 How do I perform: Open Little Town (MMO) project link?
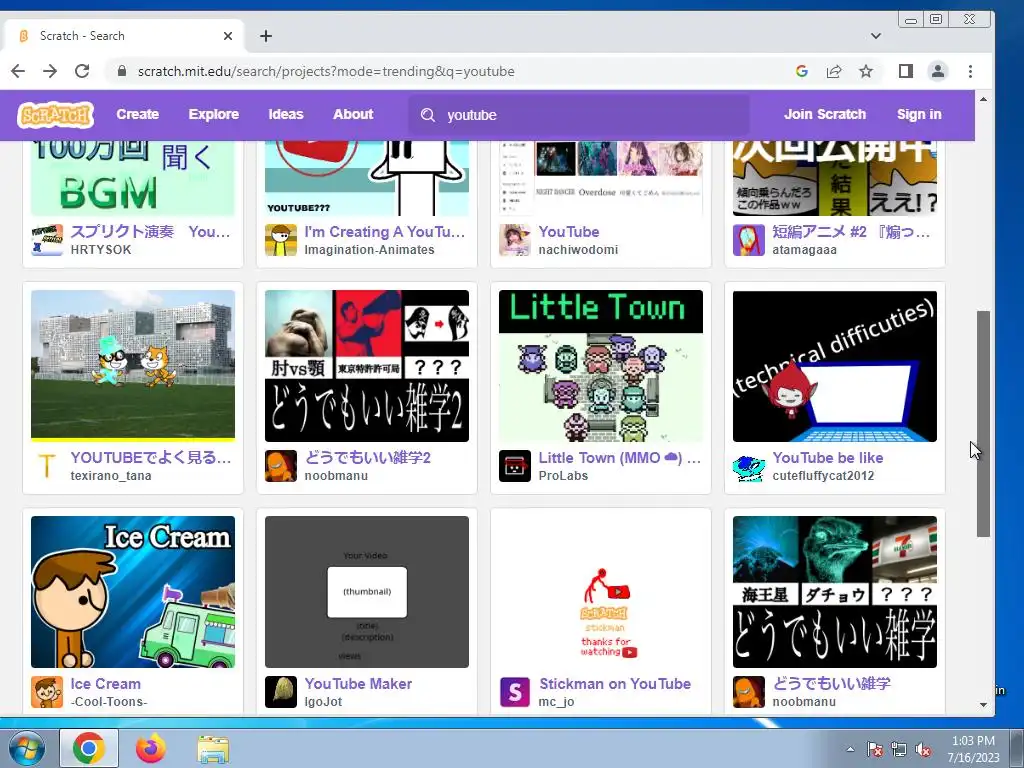pyautogui.click(x=619, y=458)
